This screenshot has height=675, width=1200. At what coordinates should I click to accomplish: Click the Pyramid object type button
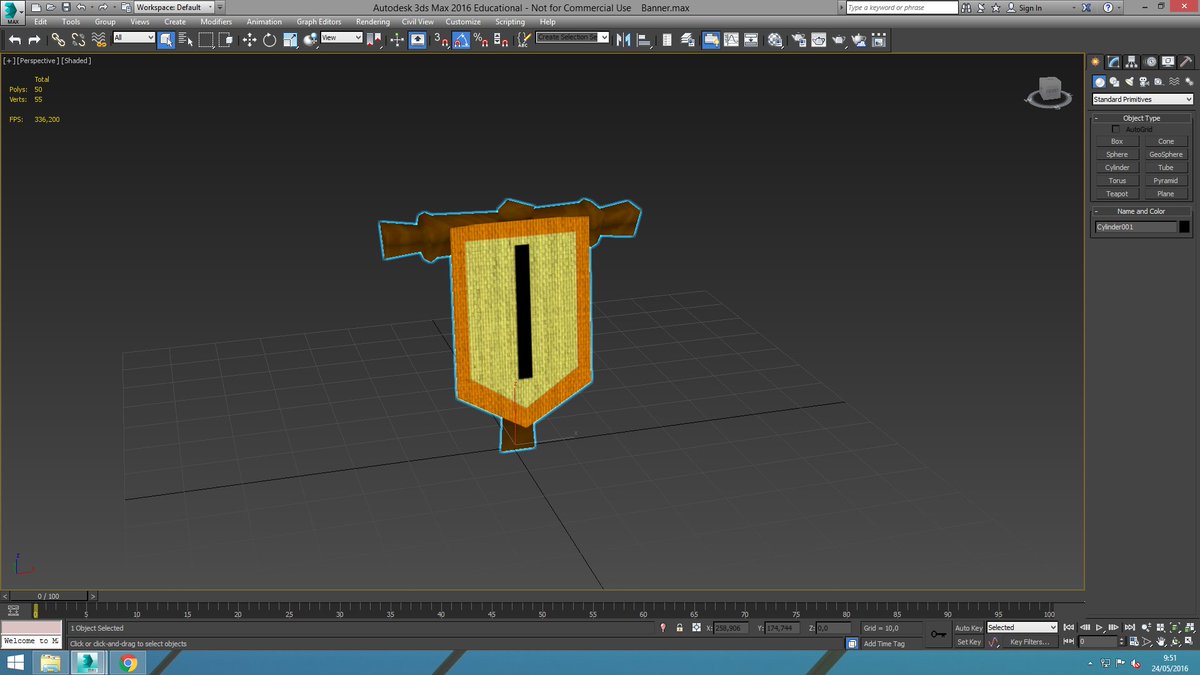(1166, 181)
